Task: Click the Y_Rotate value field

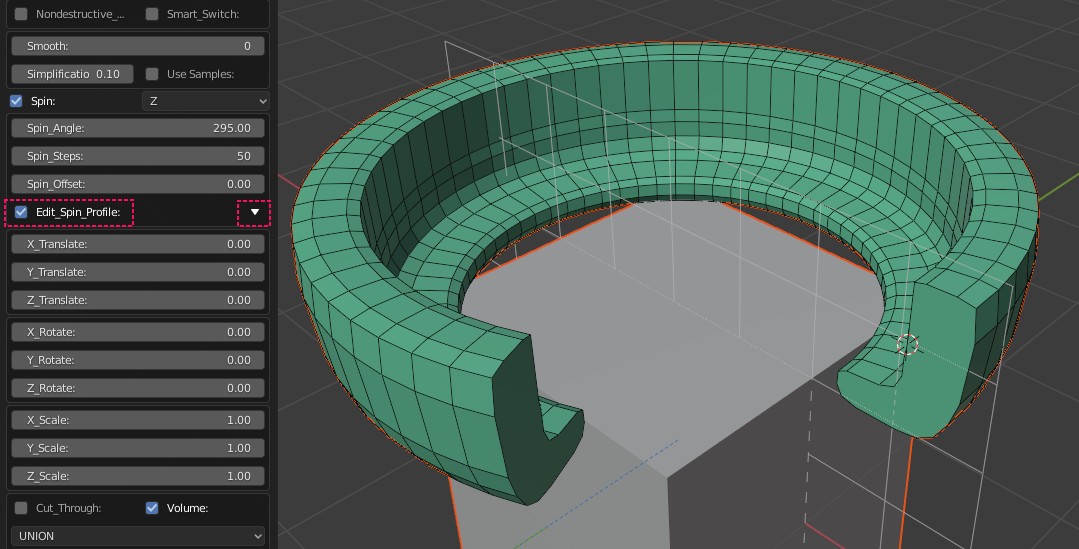Action: pyautogui.click(x=138, y=360)
